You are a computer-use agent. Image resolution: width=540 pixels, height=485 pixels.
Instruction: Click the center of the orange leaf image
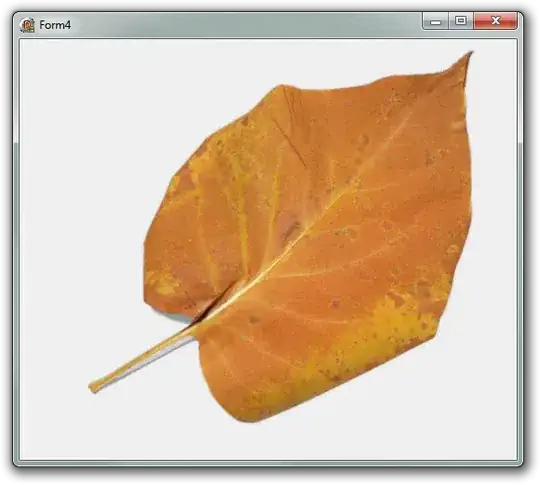tap(307, 238)
